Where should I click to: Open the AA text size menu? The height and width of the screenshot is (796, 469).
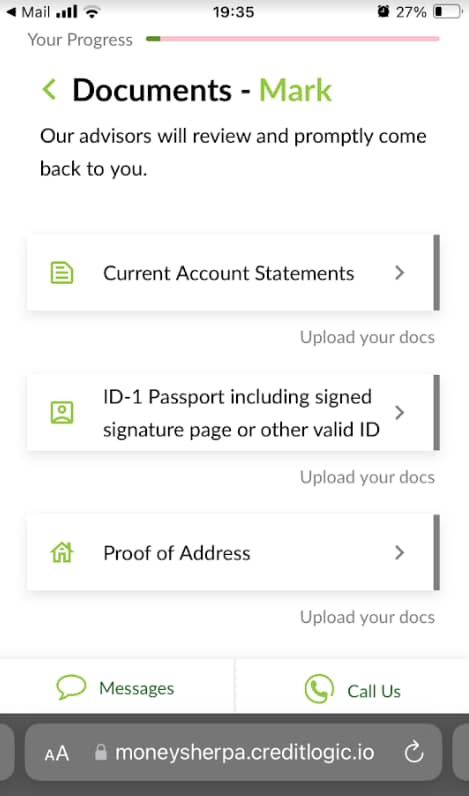click(x=56, y=753)
